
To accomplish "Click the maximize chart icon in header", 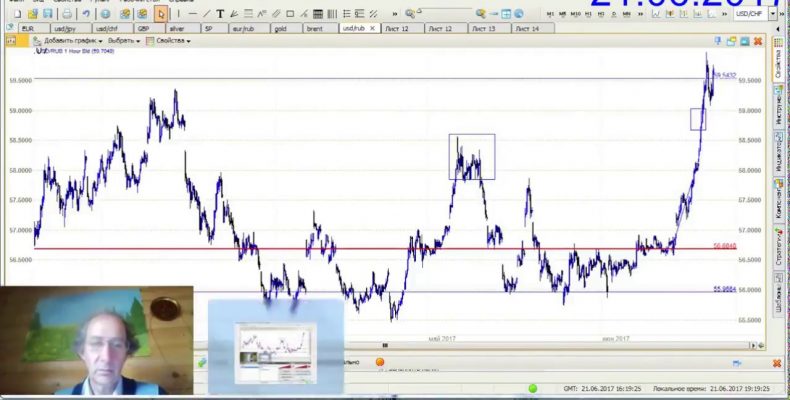I will (744, 41).
